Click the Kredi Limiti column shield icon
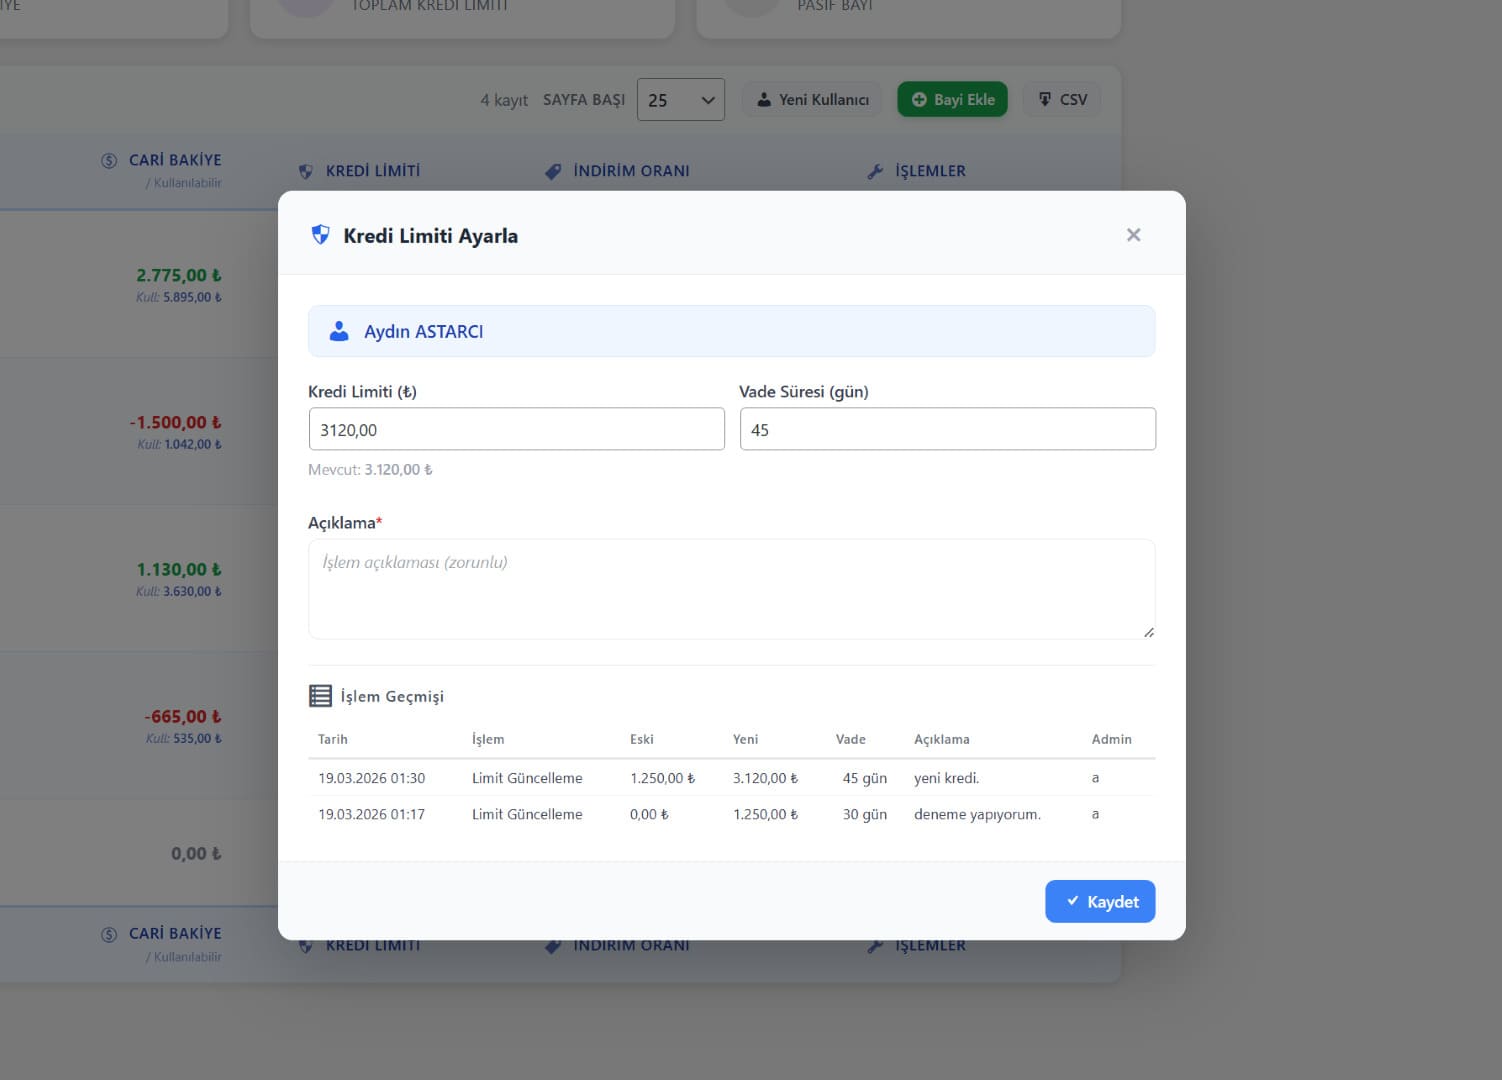The height and width of the screenshot is (1080, 1502). pyautogui.click(x=306, y=172)
